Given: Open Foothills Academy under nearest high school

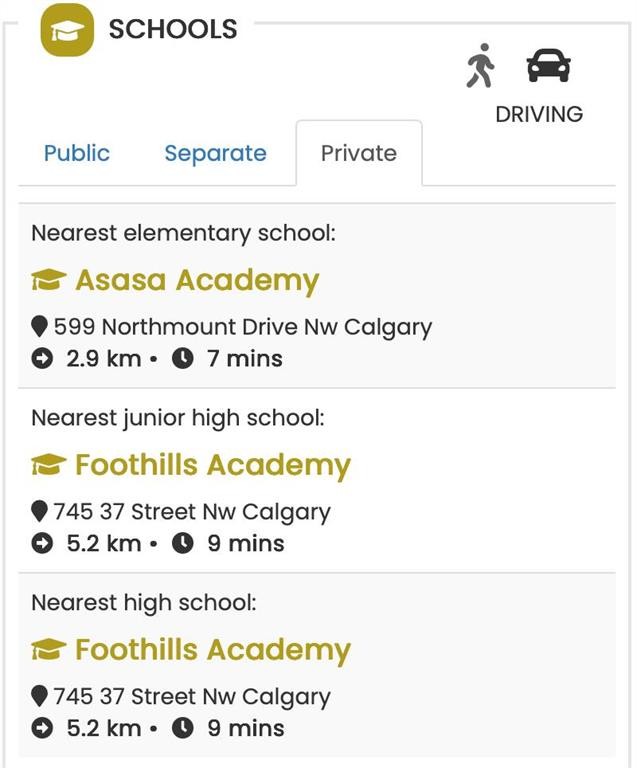Looking at the screenshot, I should point(213,649).
